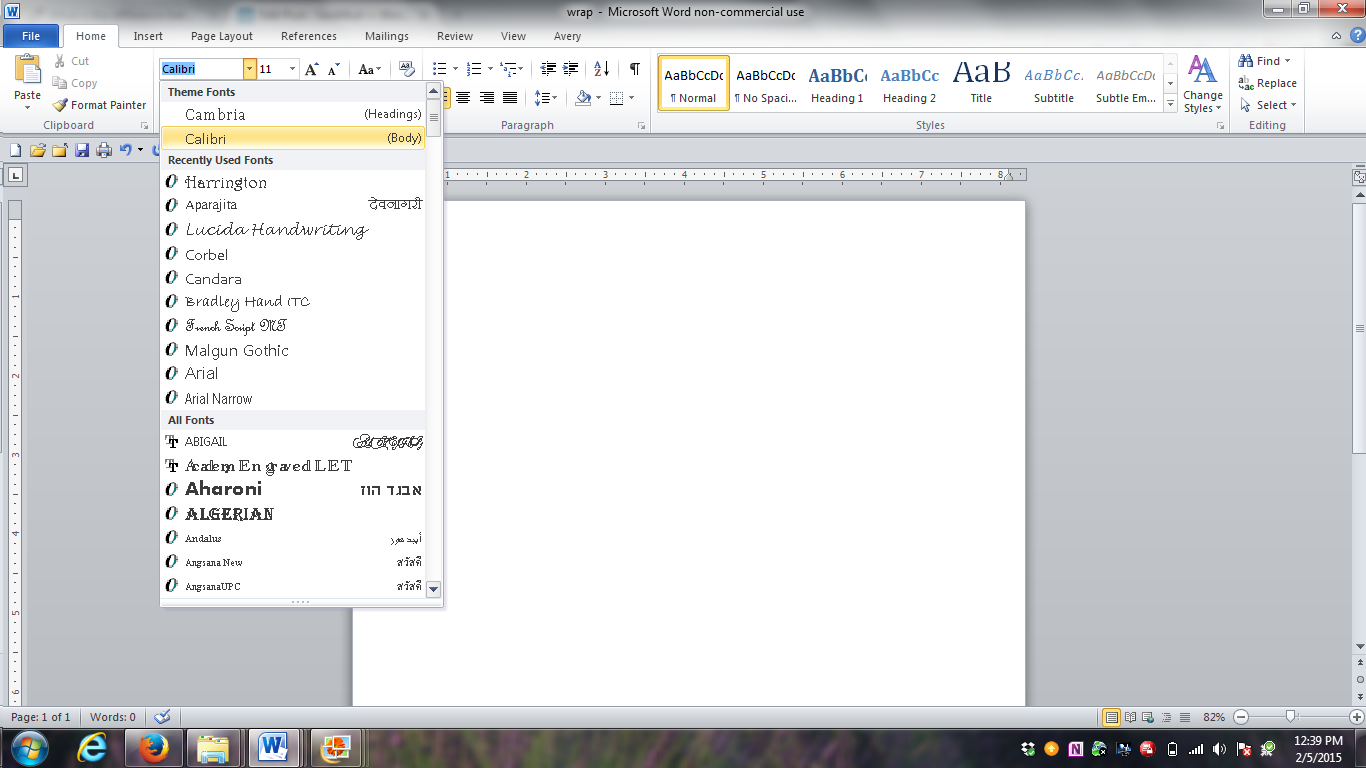
Task: Click the zoom slider handle
Action: [x=1291, y=717]
